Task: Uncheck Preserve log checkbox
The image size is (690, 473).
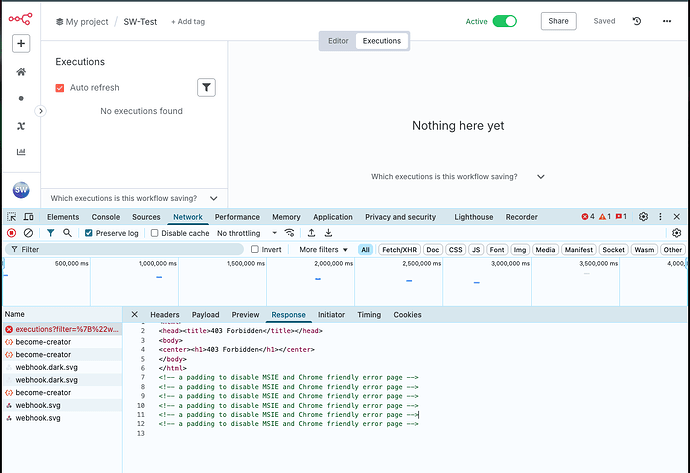Action: coord(89,233)
